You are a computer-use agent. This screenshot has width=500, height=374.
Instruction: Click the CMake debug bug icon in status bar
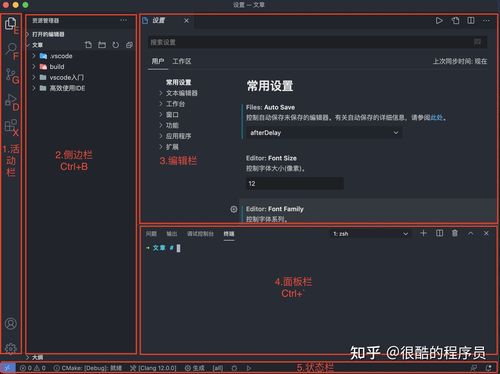(234, 368)
